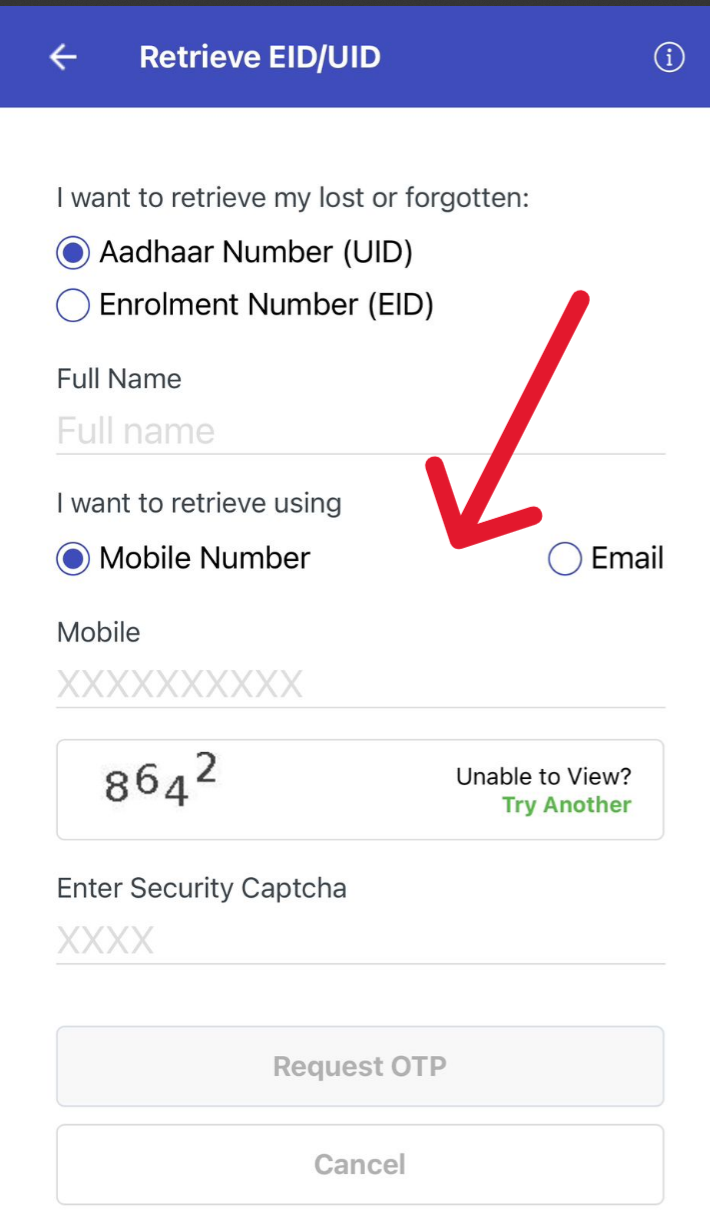Image resolution: width=710 pixels, height=1230 pixels.
Task: Click the Enter Security Captcha label
Action: pyautogui.click(x=201, y=888)
